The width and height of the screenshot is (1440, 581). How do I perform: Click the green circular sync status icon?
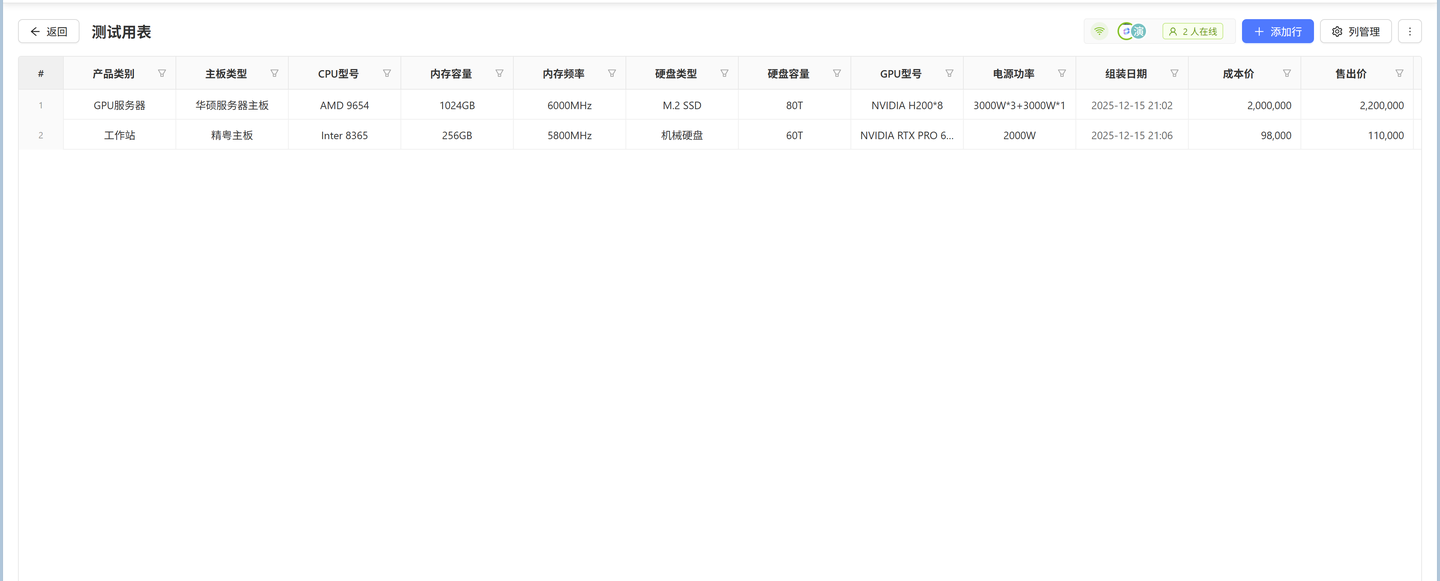(x=1124, y=31)
